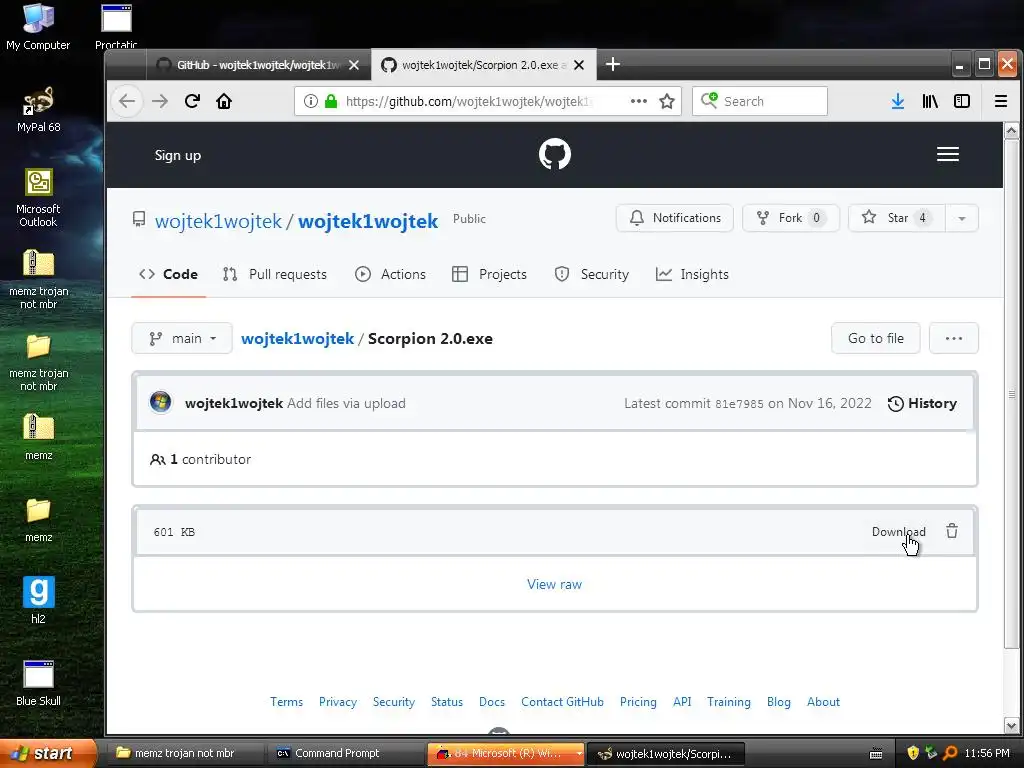Select the hl2 desktop icon
The image size is (1024, 768).
pyautogui.click(x=39, y=601)
